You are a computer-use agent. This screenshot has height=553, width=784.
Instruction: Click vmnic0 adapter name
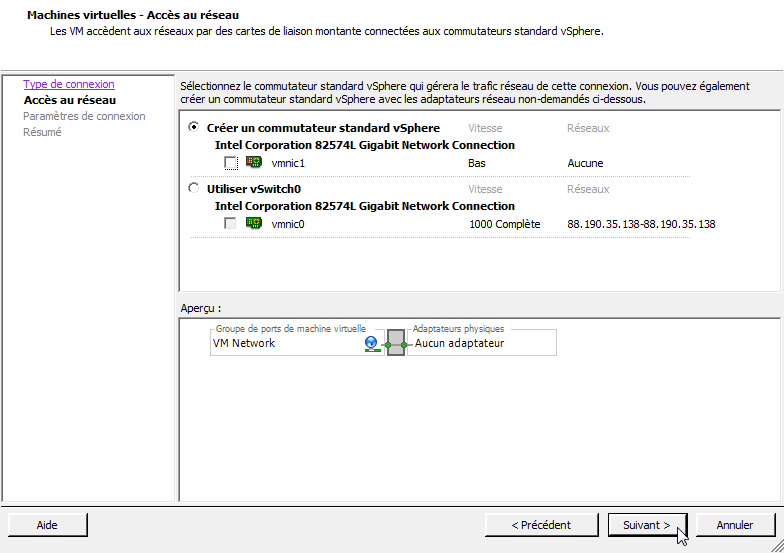tap(288, 224)
